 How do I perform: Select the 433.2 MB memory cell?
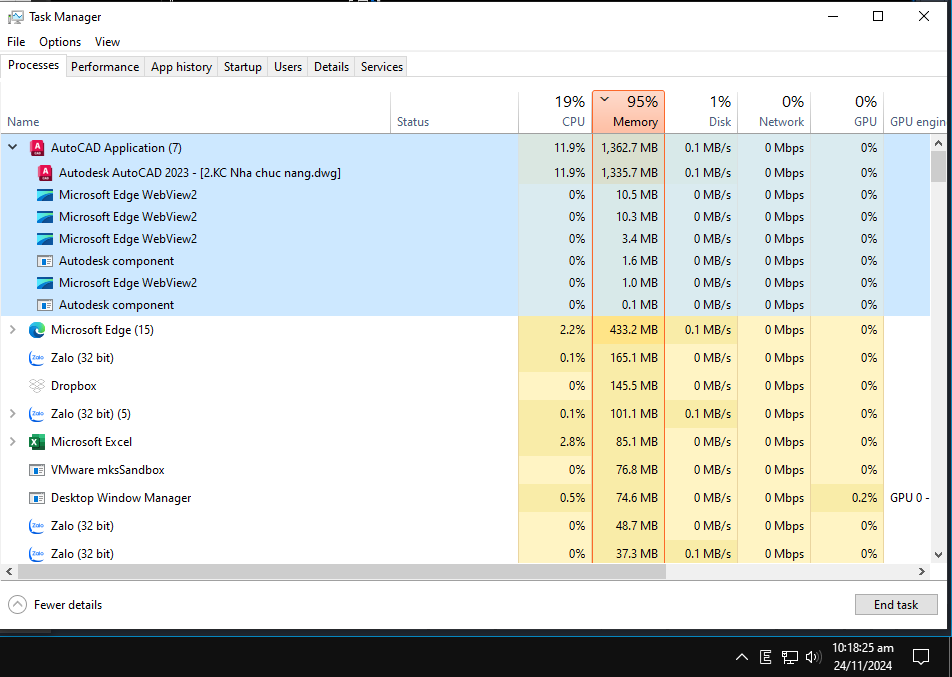pos(629,330)
